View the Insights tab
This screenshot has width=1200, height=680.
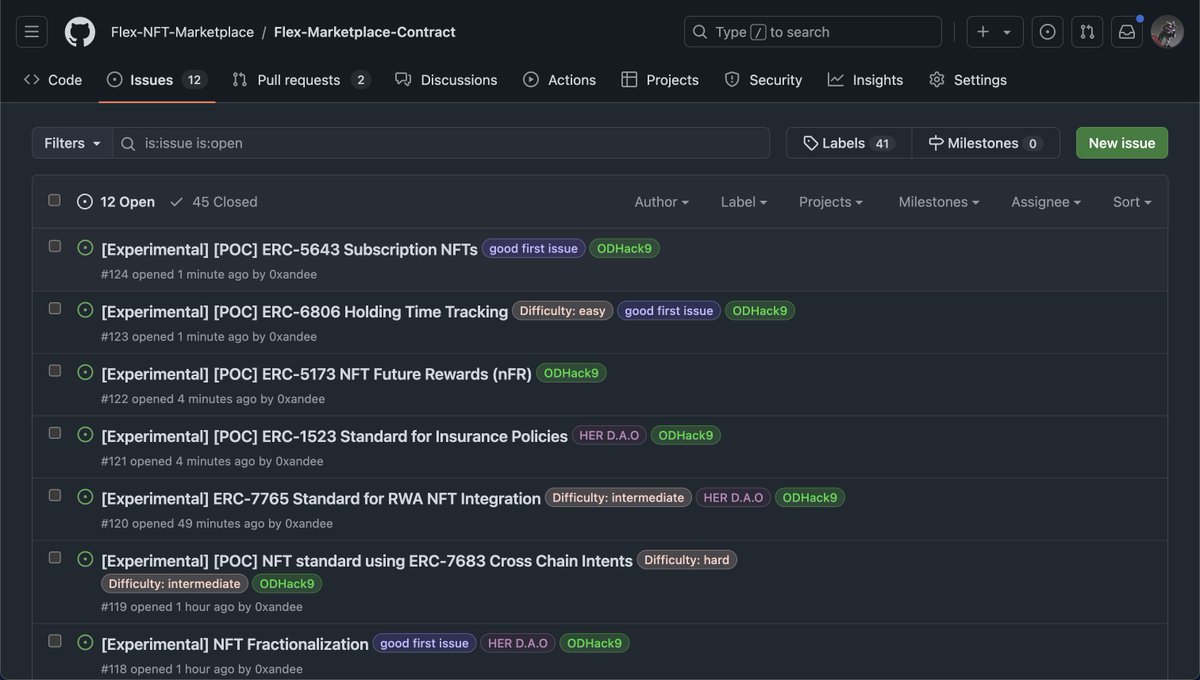865,80
